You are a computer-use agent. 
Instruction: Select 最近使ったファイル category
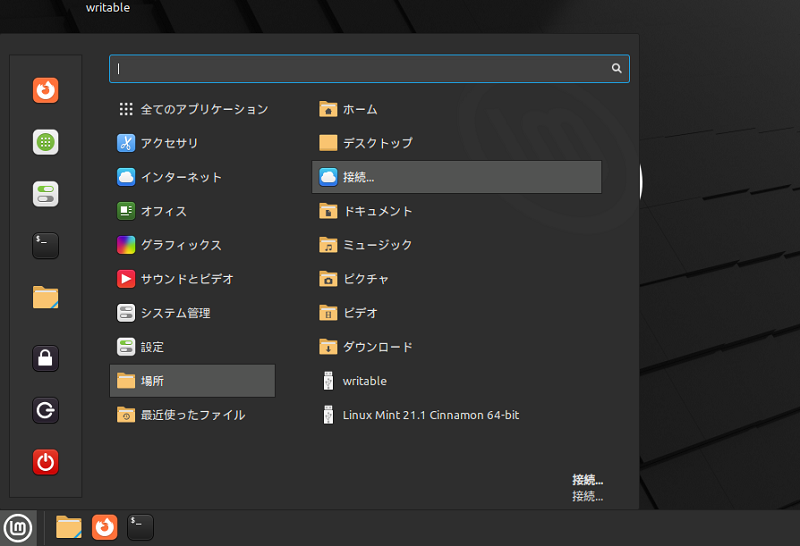192,415
